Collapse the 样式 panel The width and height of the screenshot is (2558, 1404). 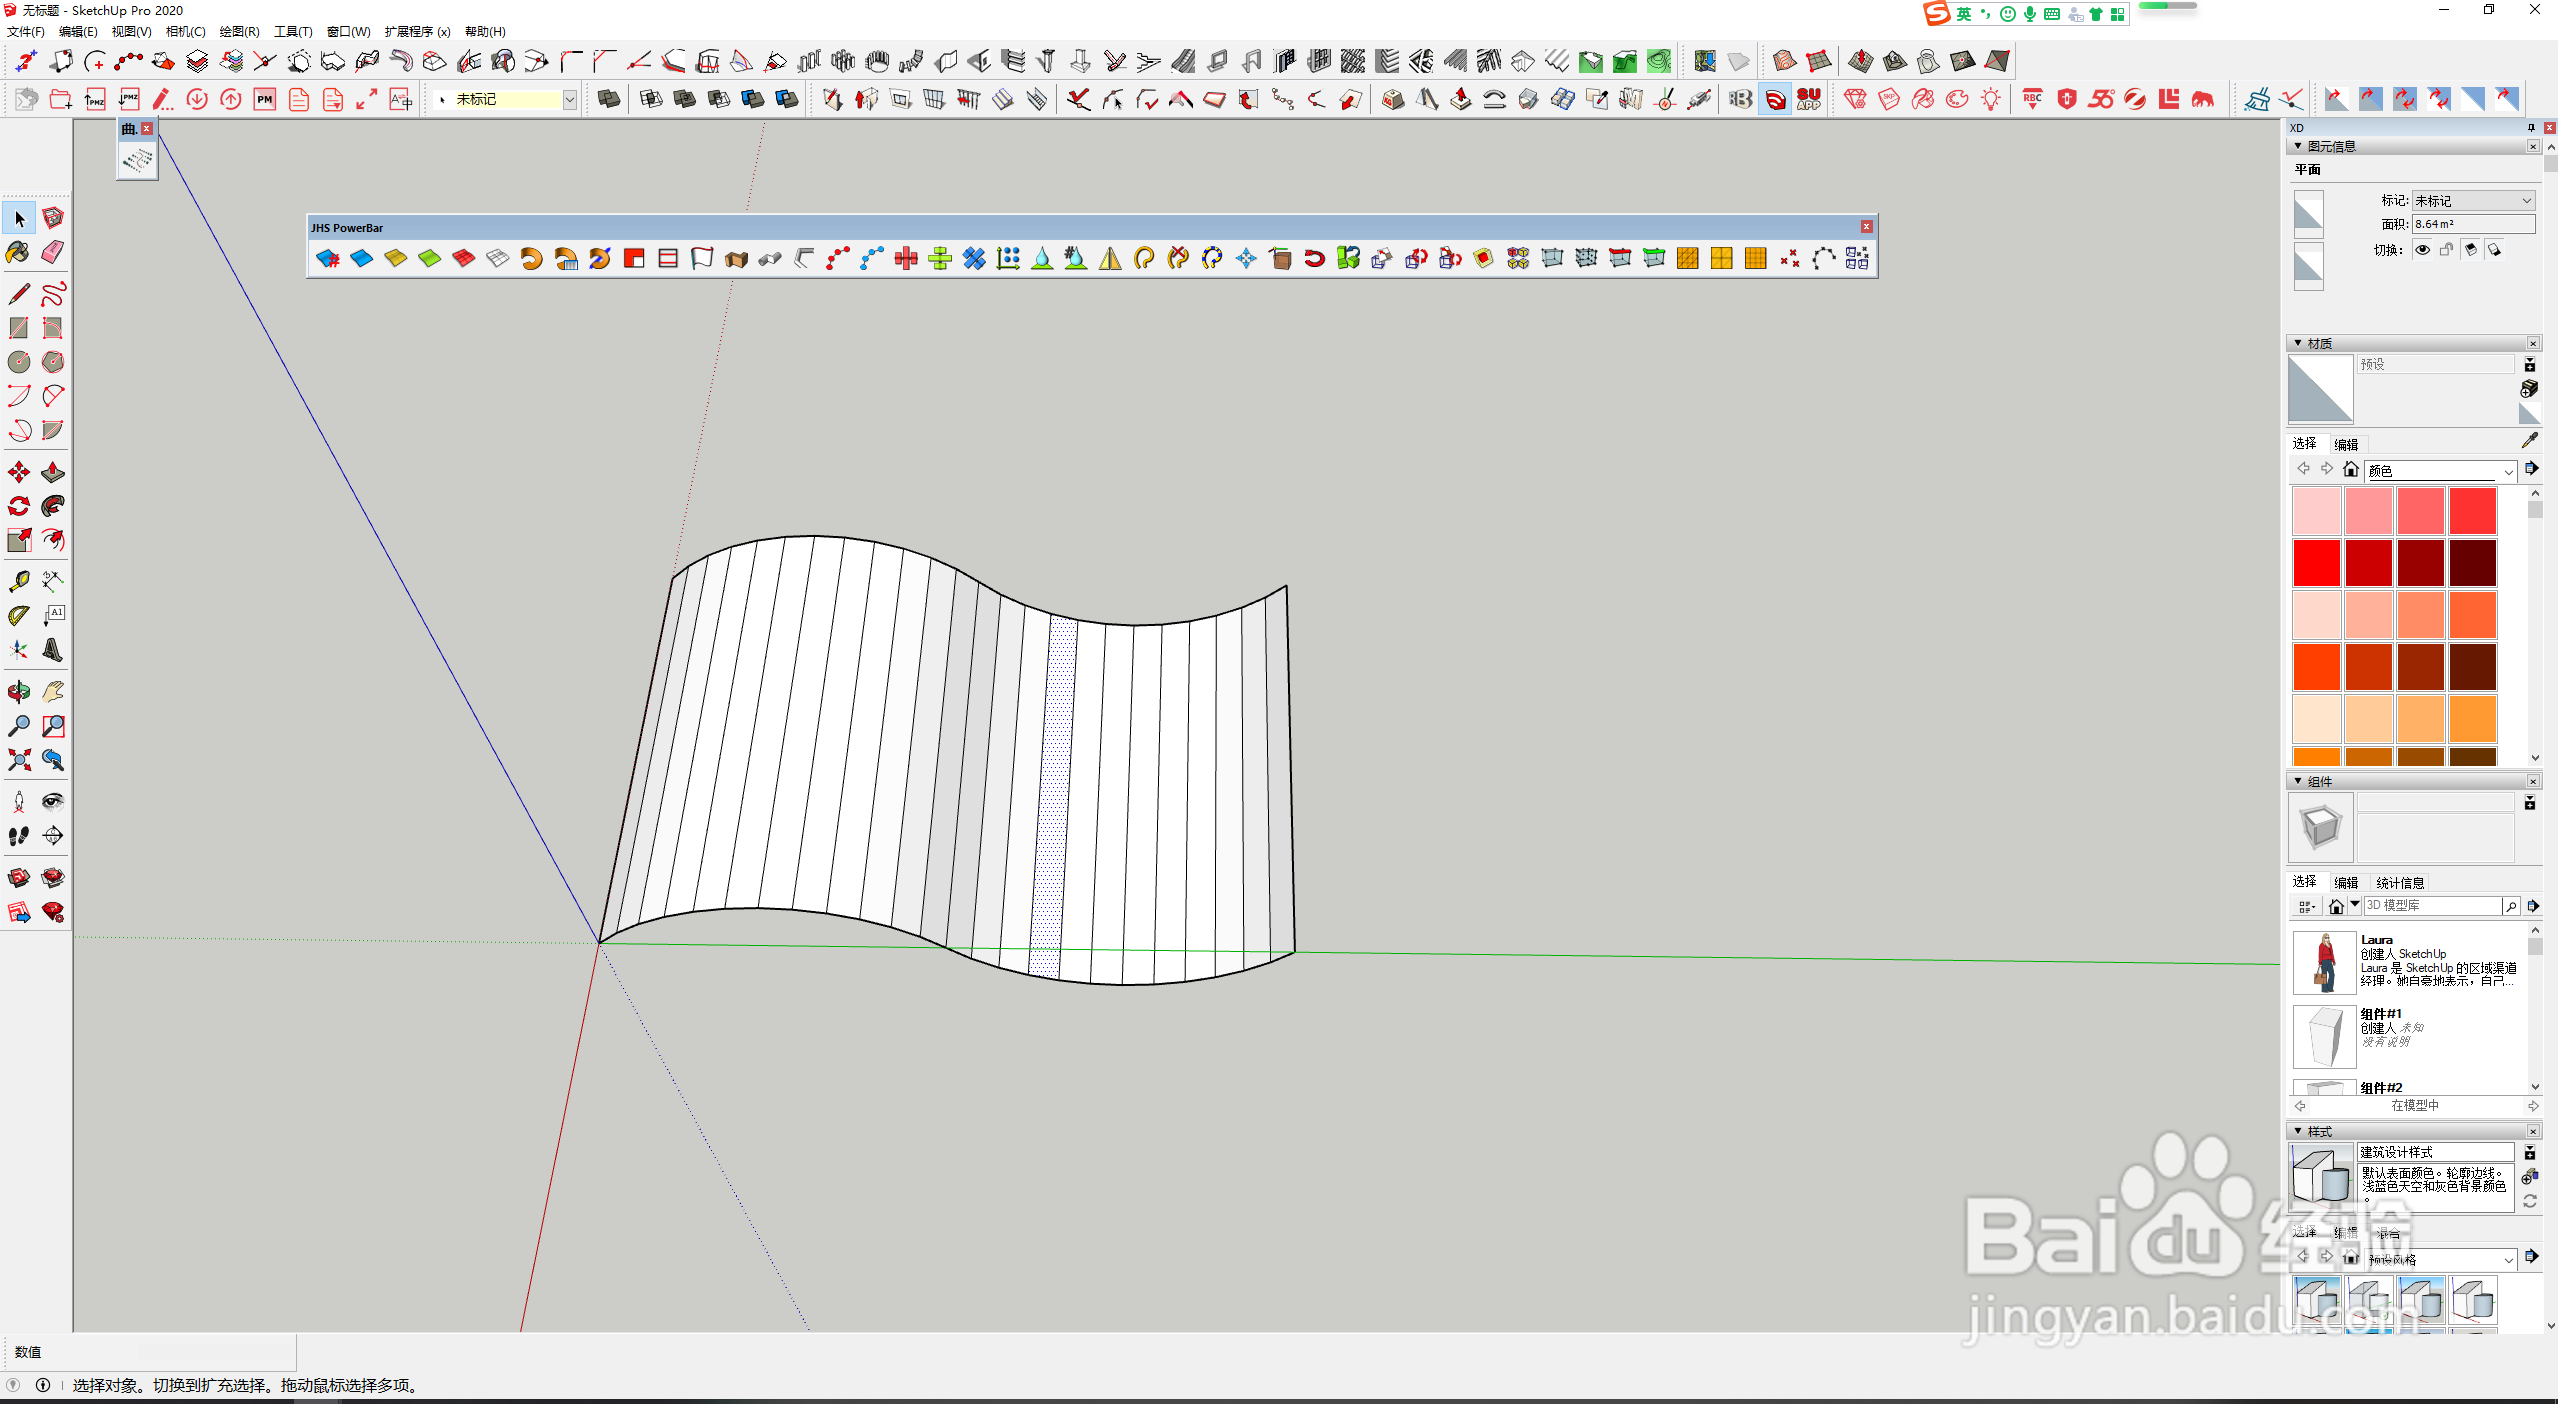(2298, 1131)
